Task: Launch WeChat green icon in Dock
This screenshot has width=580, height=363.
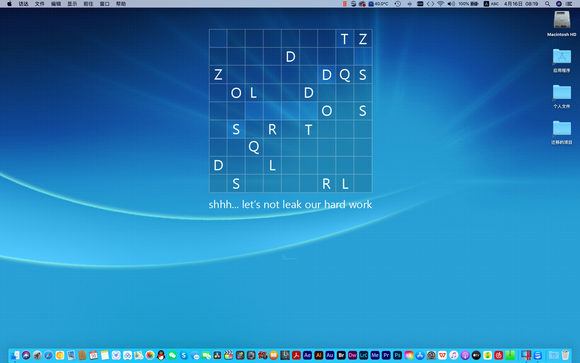Action: (172, 356)
